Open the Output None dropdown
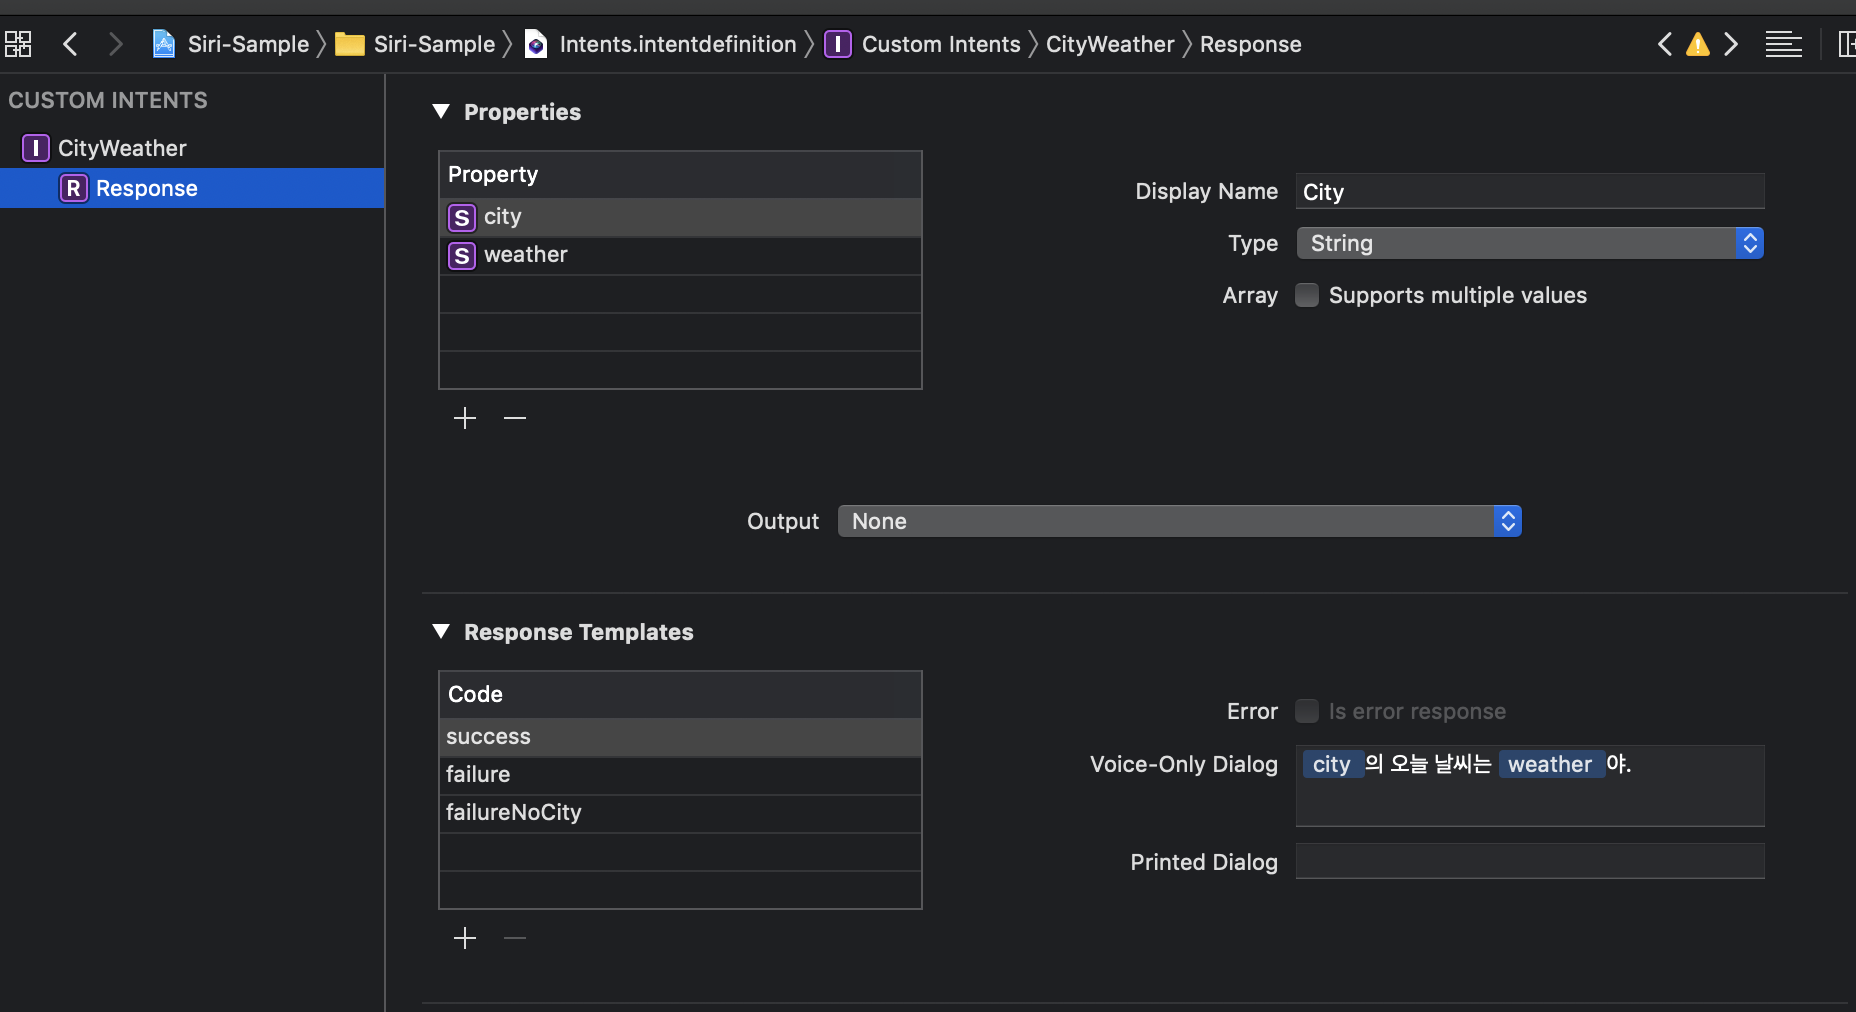This screenshot has width=1856, height=1012. point(1179,521)
